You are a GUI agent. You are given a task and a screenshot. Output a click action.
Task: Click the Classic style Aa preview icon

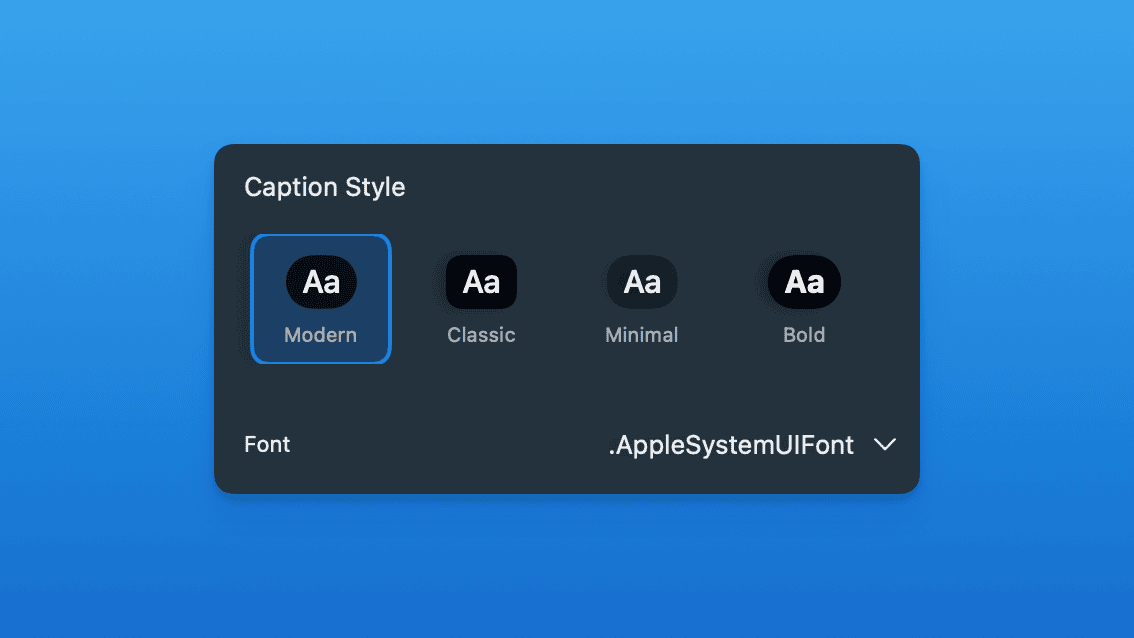point(481,282)
